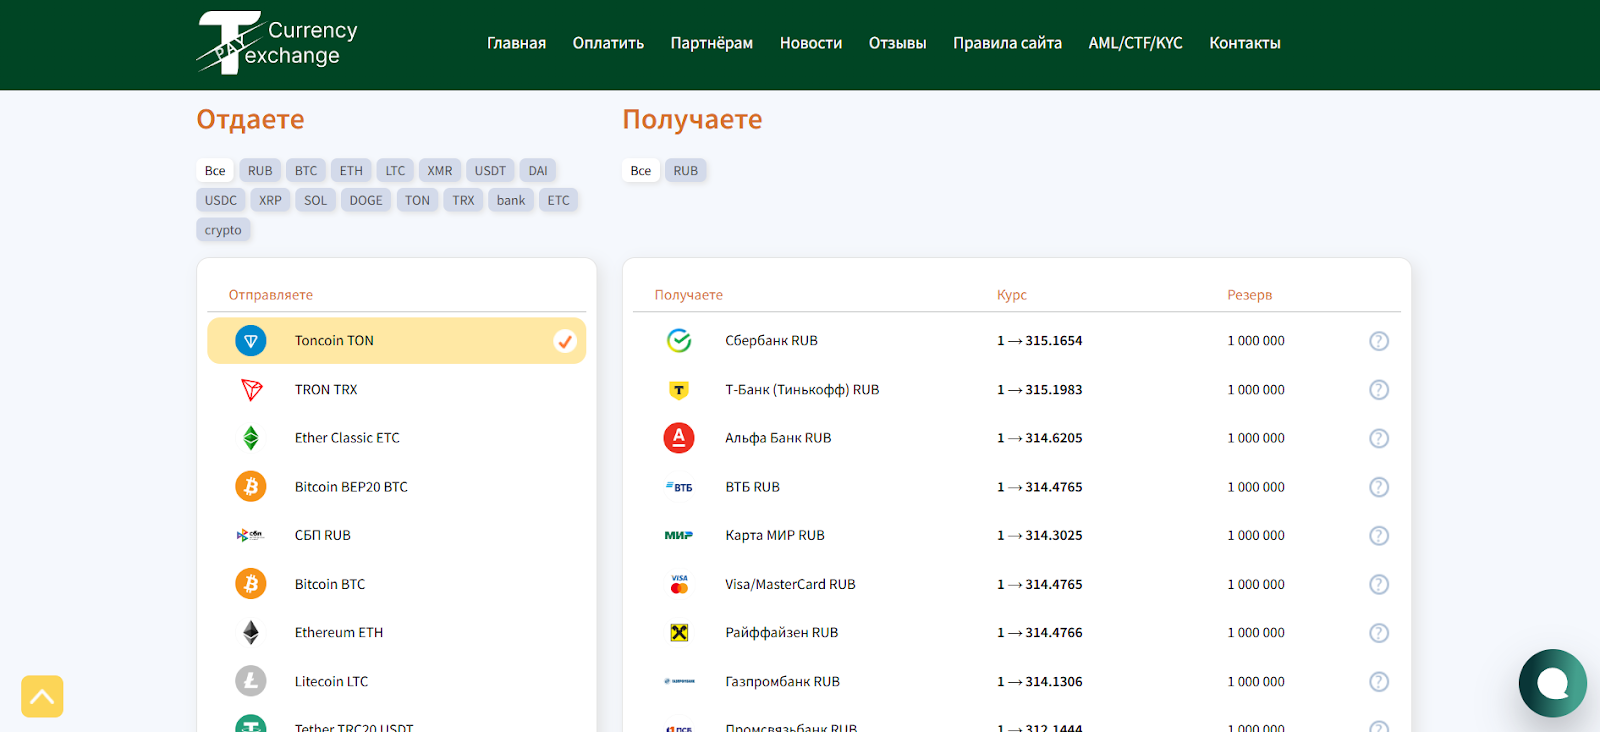Click the Газпромбанк logo icon
Viewport: 1600px width, 732px height.
pyautogui.click(x=679, y=681)
